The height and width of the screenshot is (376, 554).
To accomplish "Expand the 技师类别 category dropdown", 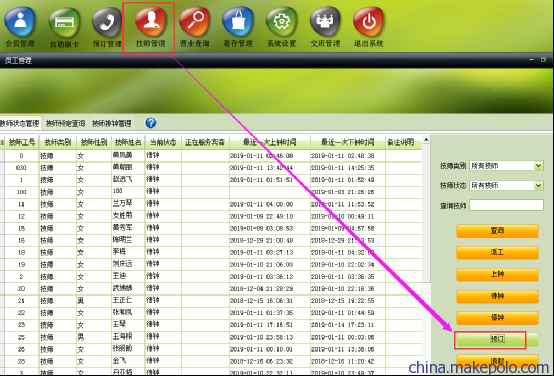I will 538,165.
